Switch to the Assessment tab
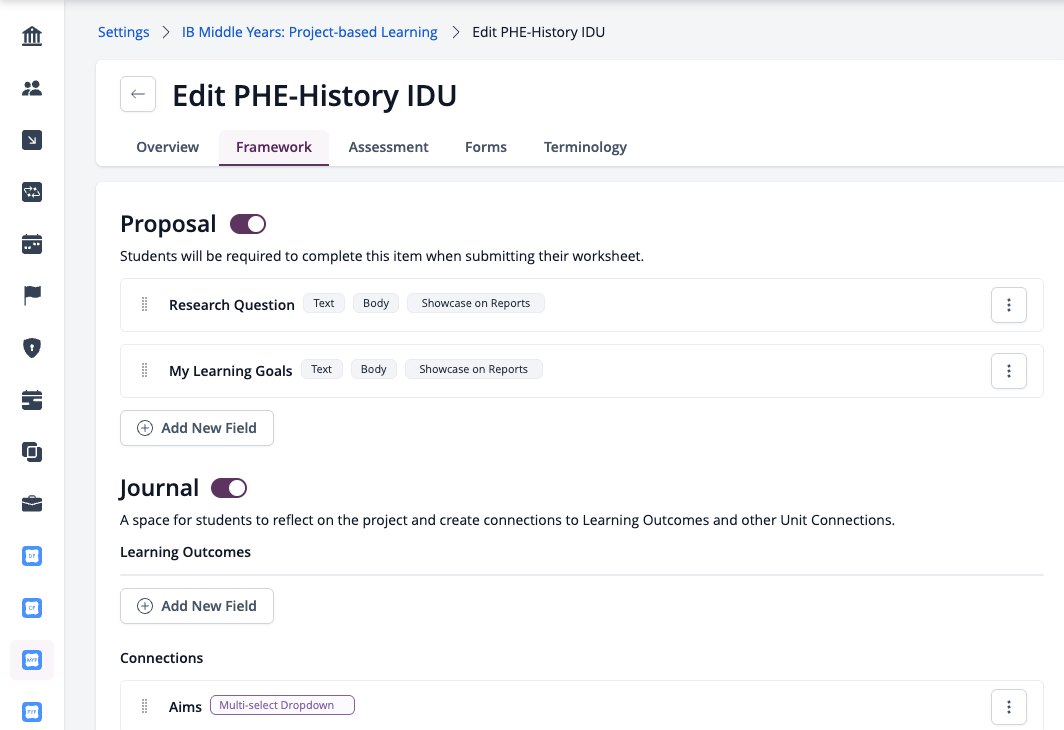The height and width of the screenshot is (730, 1064). tap(388, 147)
